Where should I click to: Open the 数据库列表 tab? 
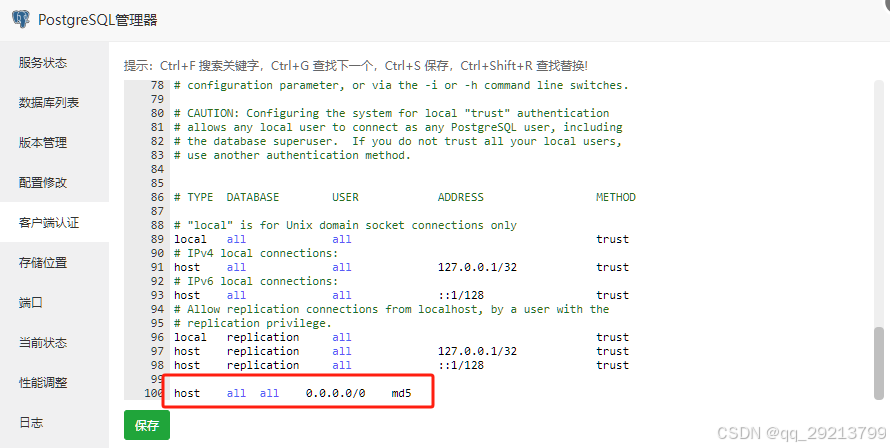click(x=48, y=103)
